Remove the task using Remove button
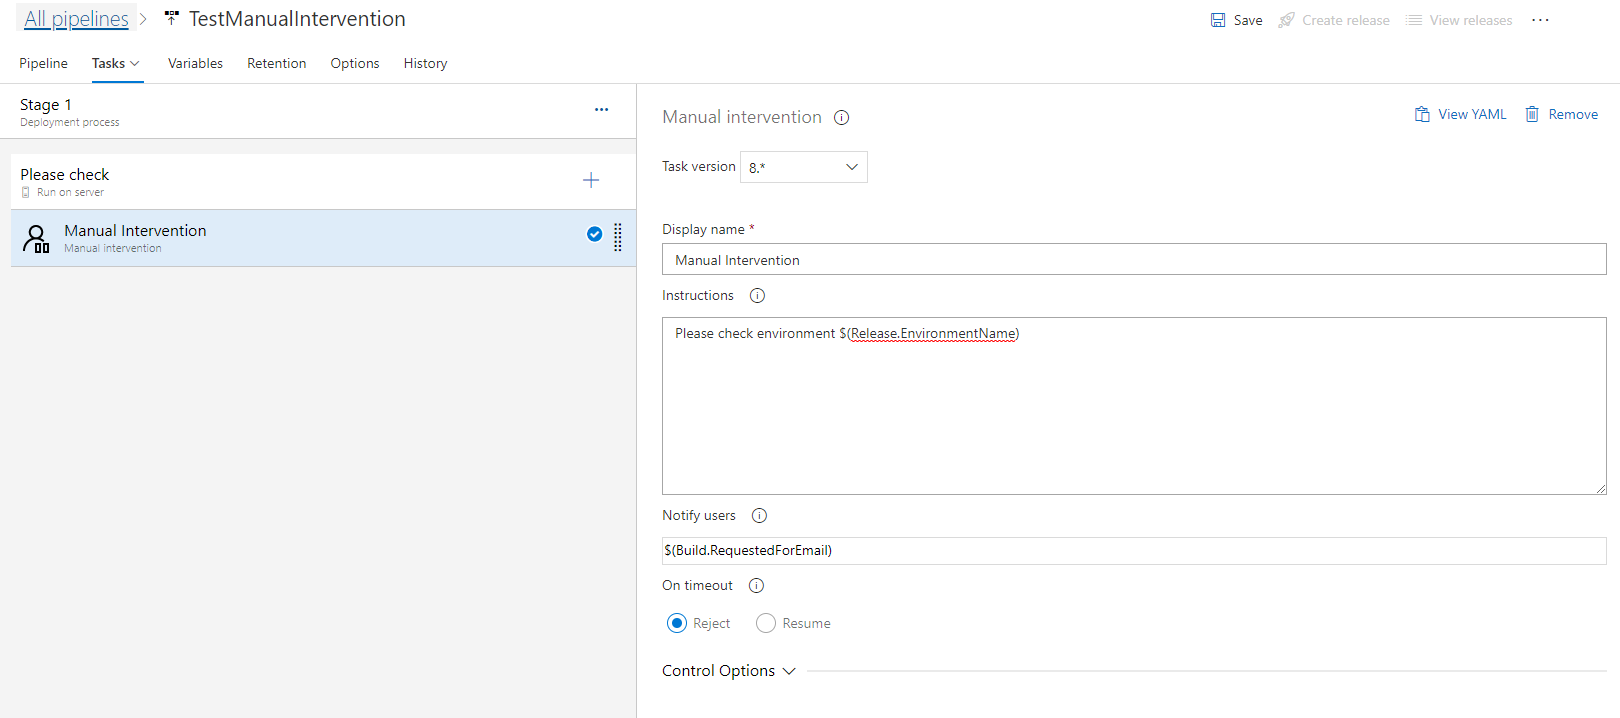The width and height of the screenshot is (1620, 718). pyautogui.click(x=1562, y=115)
